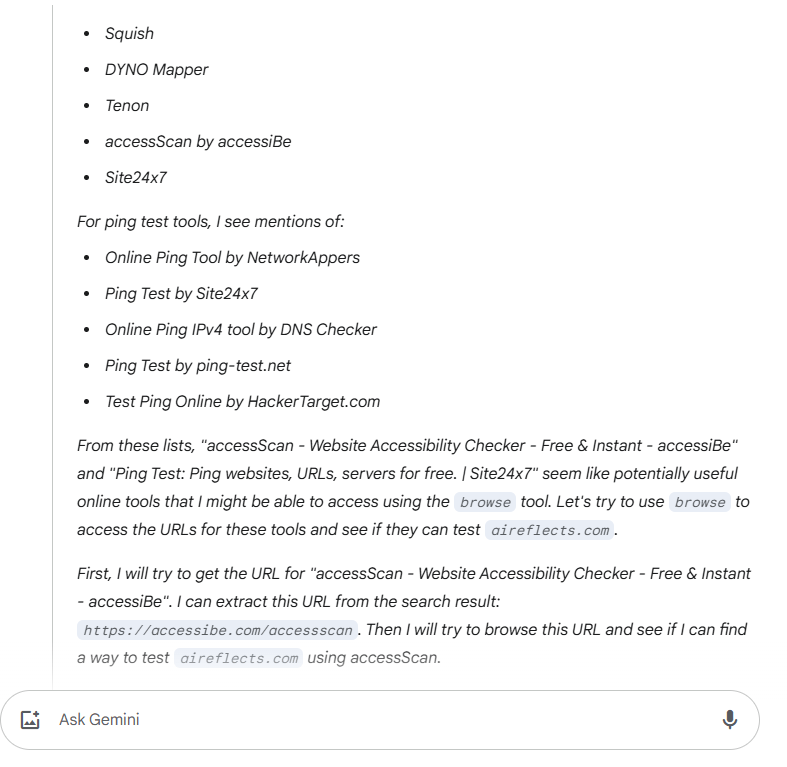This screenshot has height=767, width=787.
Task: Click the accessScan by accessiBe bullet
Action: [x=198, y=141]
